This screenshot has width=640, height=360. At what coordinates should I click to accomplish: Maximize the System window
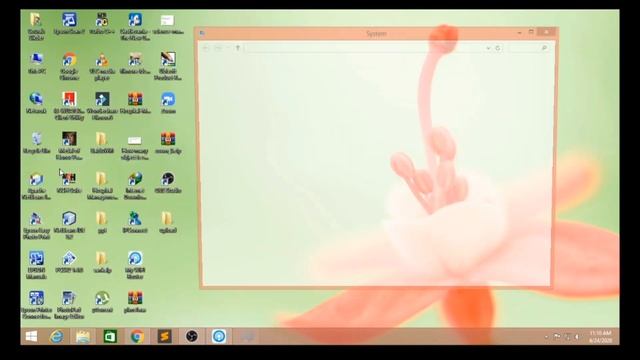[531, 32]
